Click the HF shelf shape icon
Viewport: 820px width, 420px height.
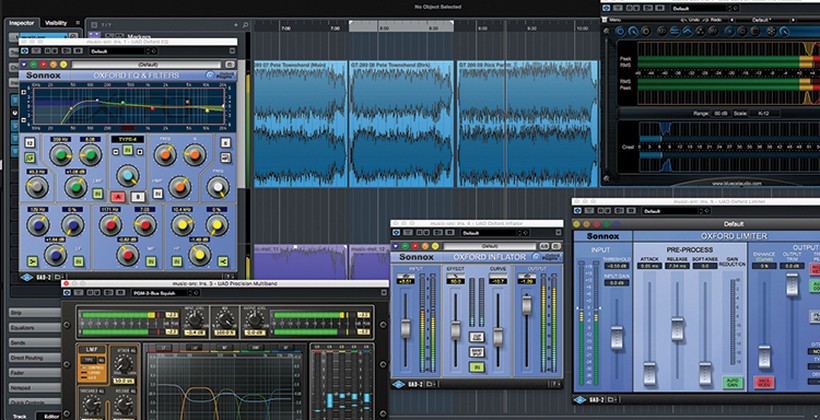[223, 261]
